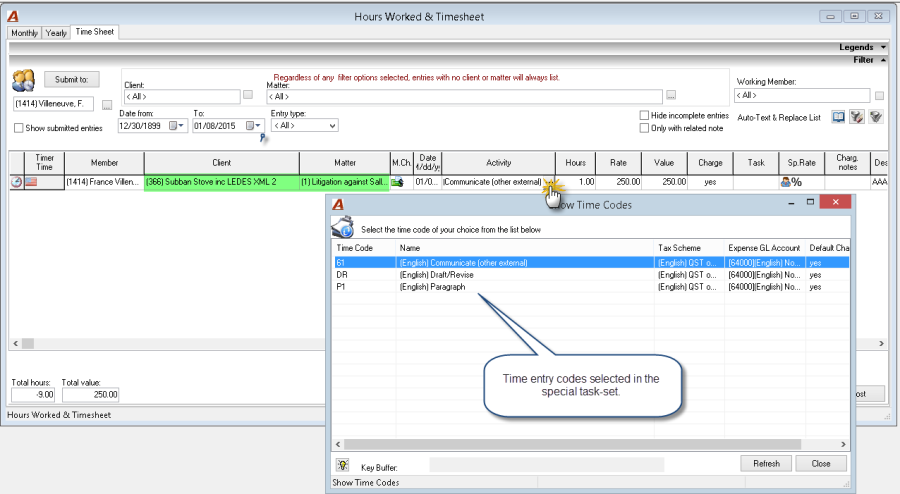The image size is (900, 494).
Task: Tick Hide incomplete entries checkbox
Action: (x=644, y=115)
